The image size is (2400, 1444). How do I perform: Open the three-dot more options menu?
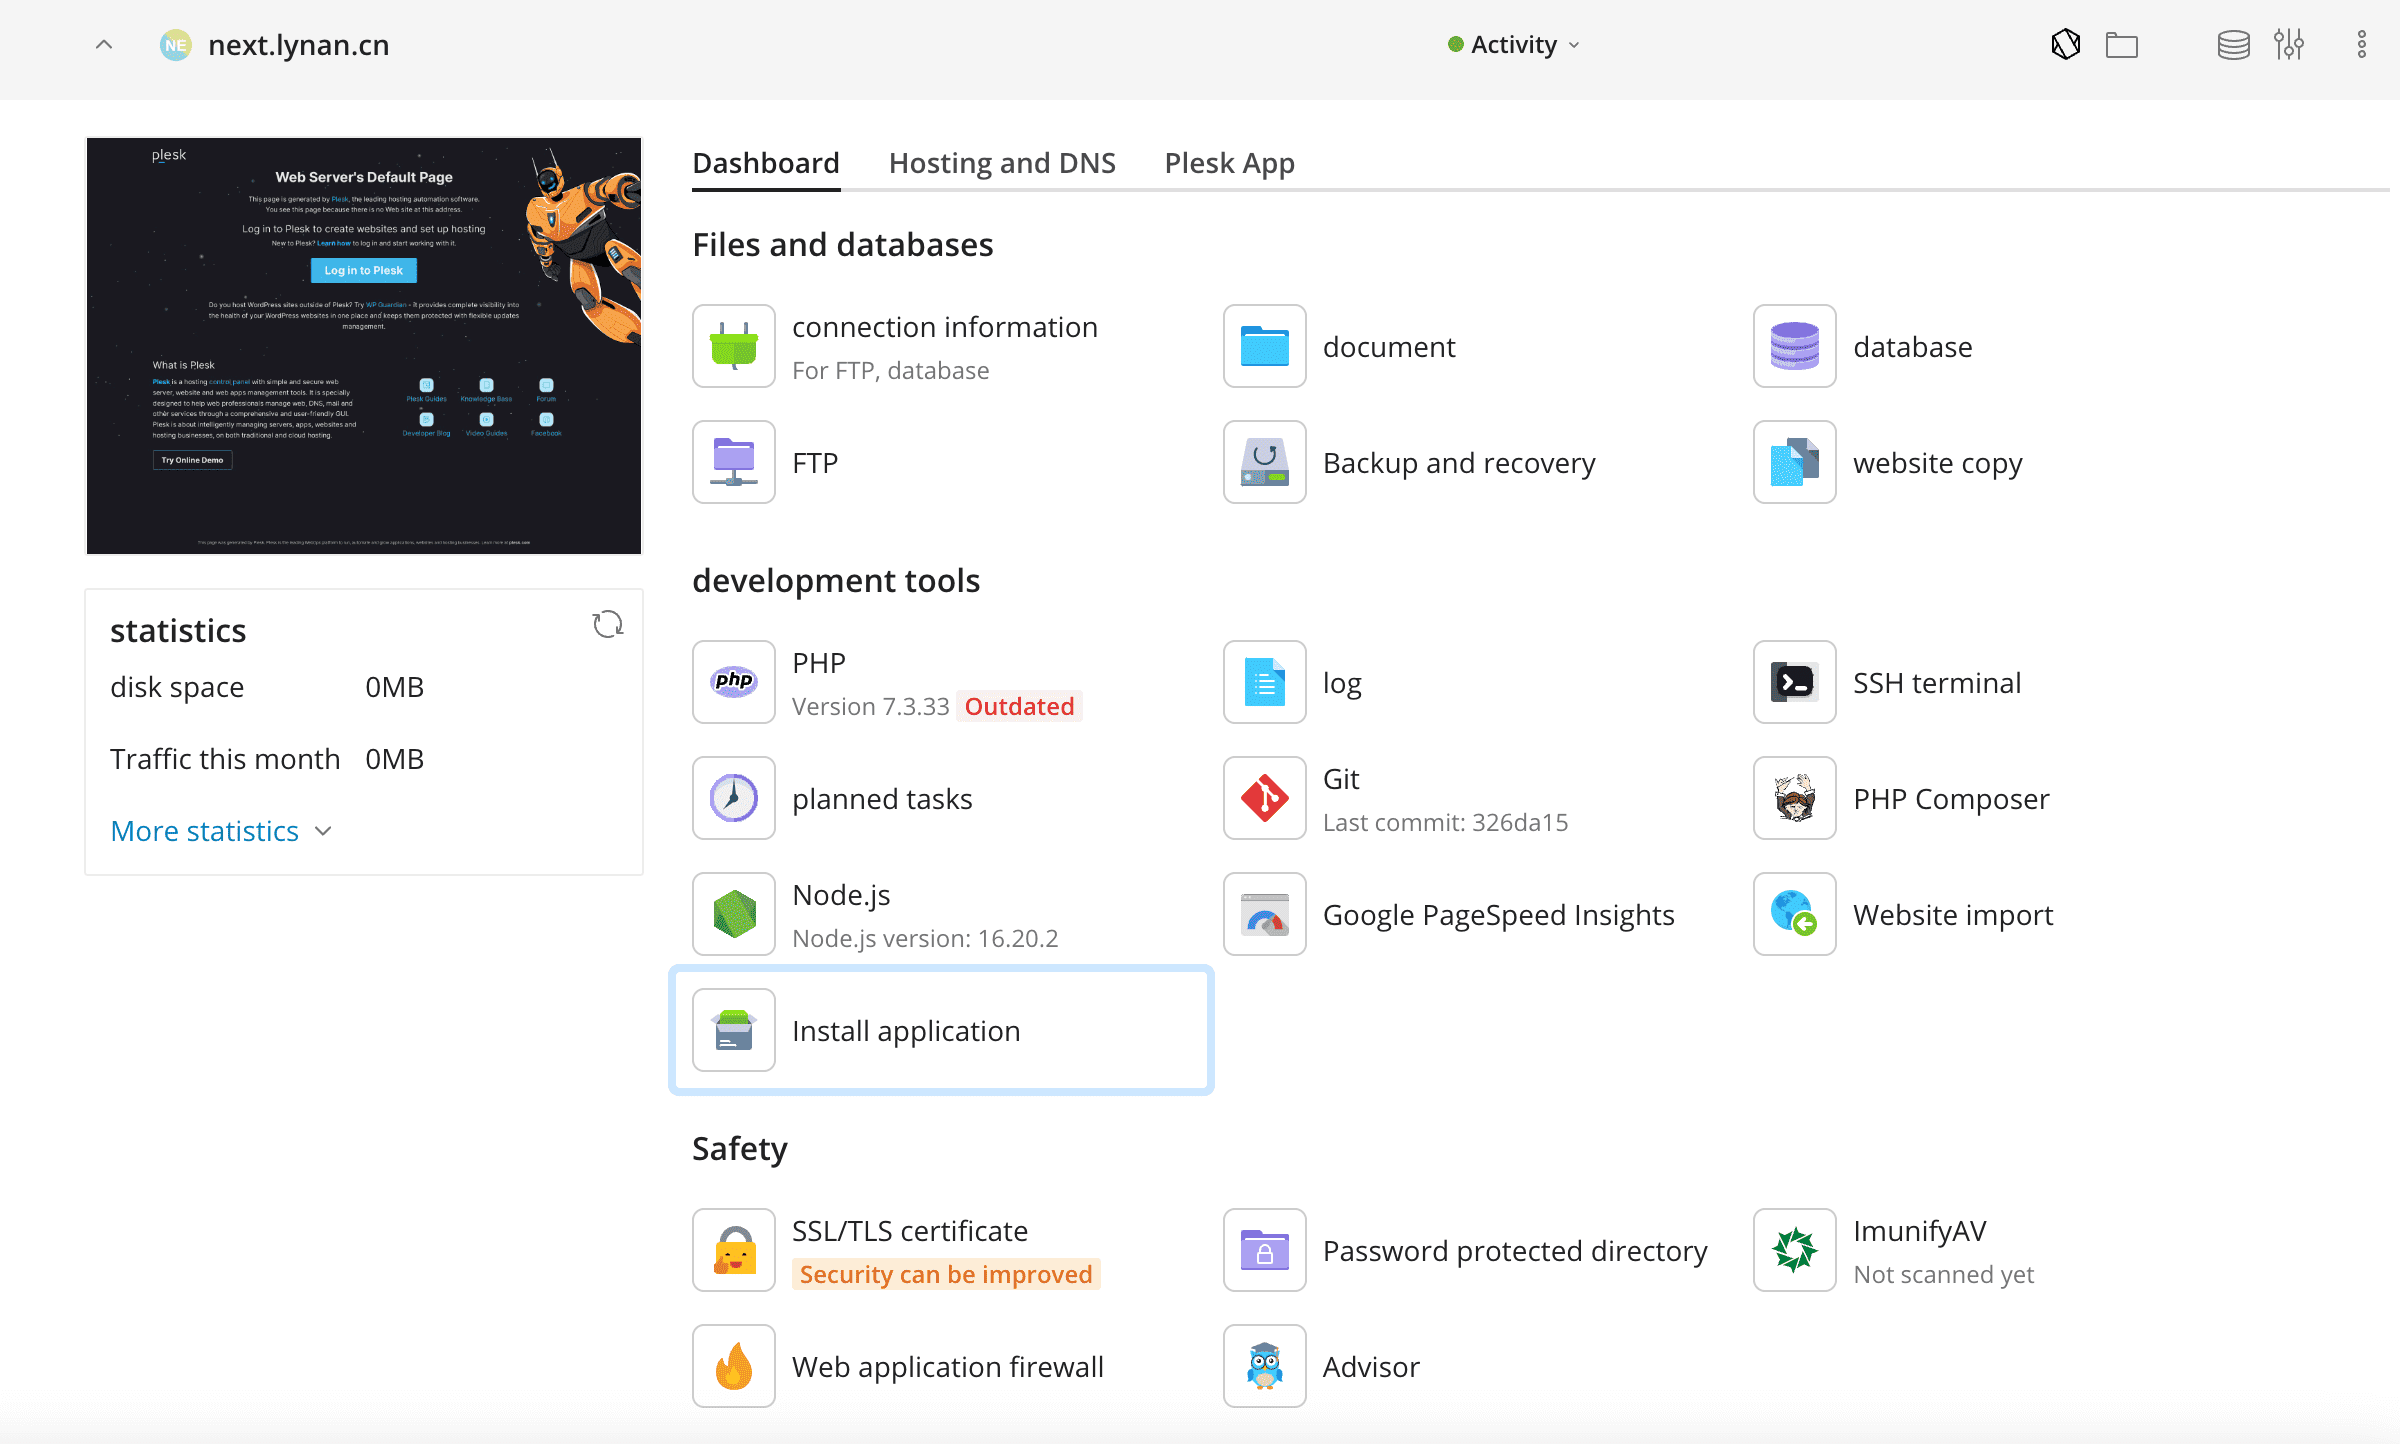pyautogui.click(x=2361, y=45)
